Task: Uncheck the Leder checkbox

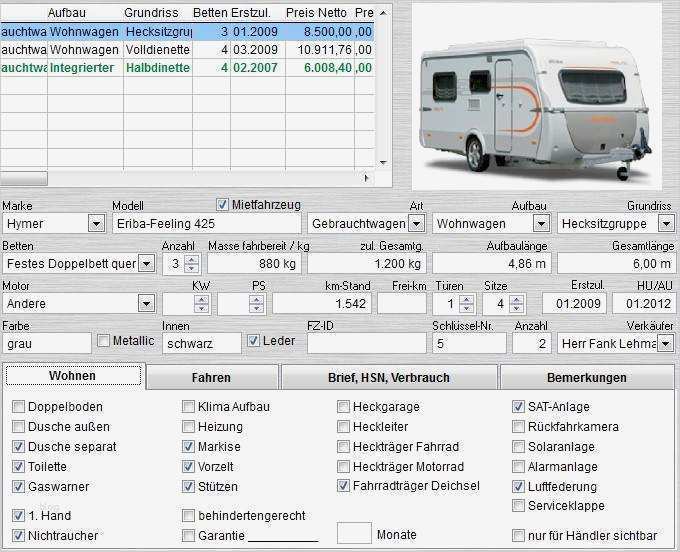Action: [253, 341]
